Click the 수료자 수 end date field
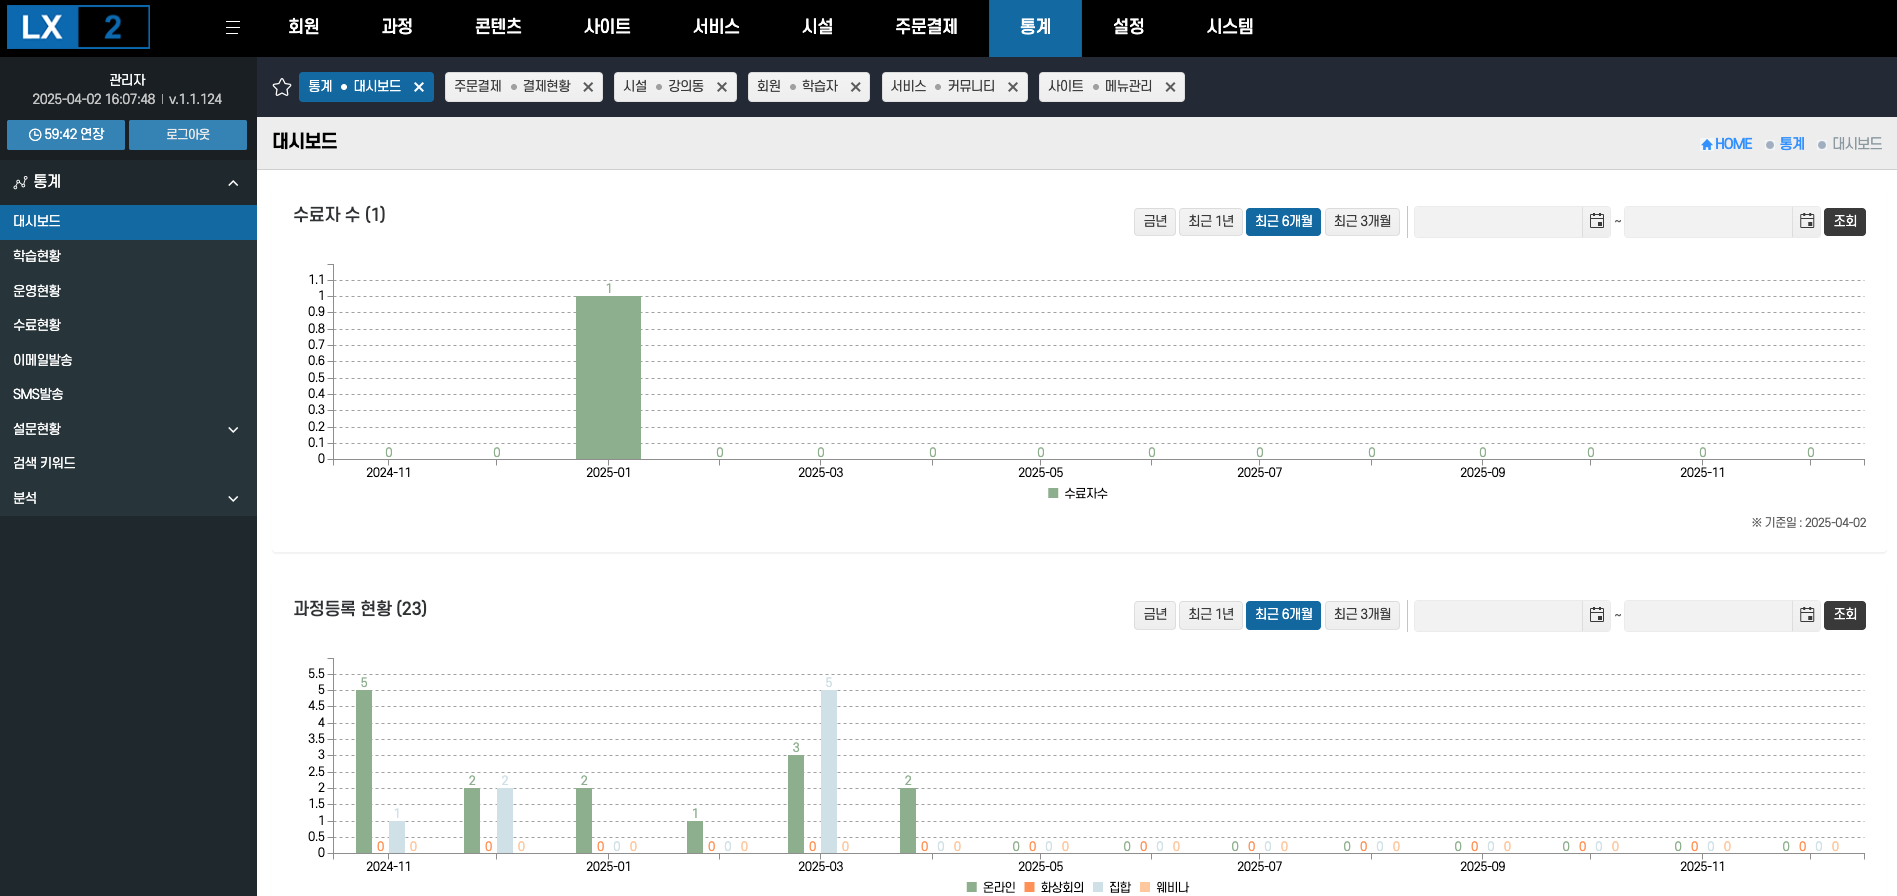 click(1708, 221)
